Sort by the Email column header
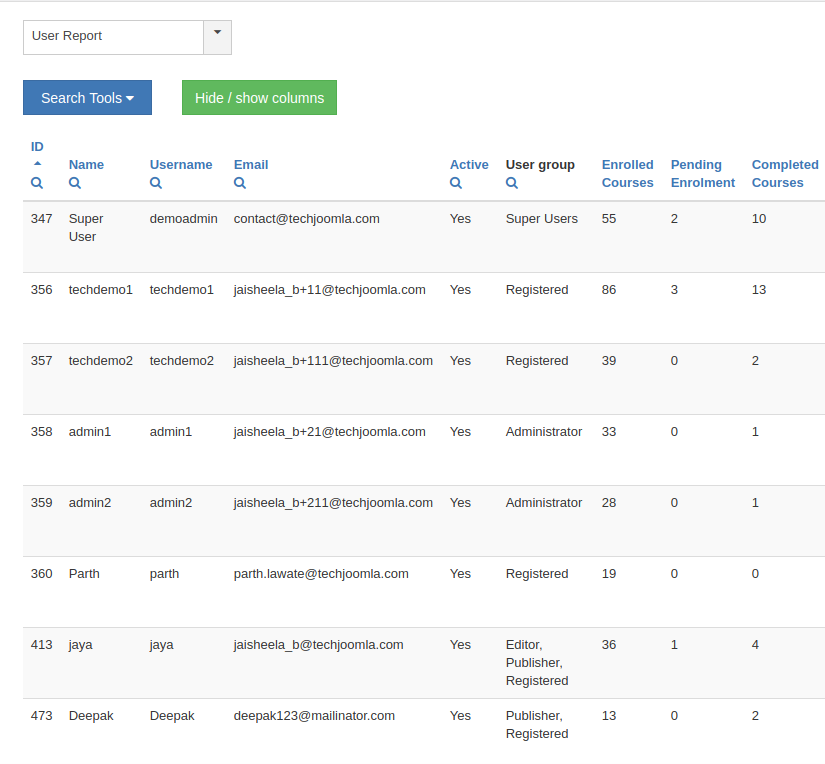Screen dimensions: 825x764 click(x=251, y=165)
